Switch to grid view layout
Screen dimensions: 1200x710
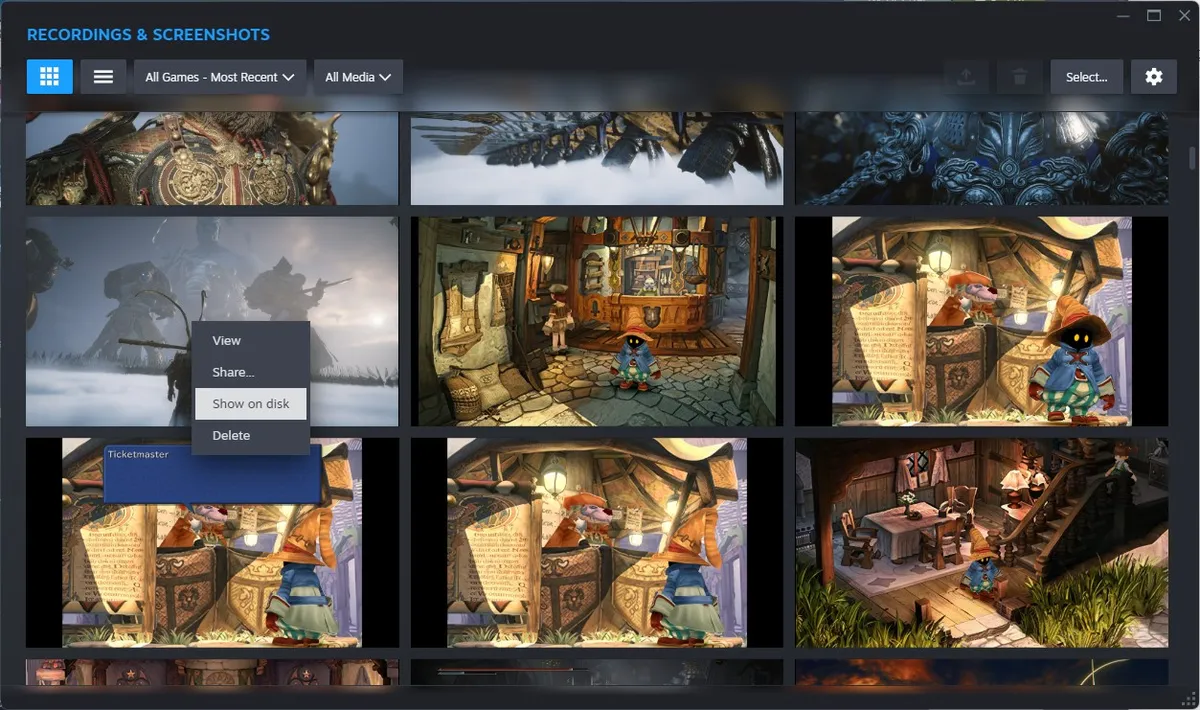[x=49, y=76]
